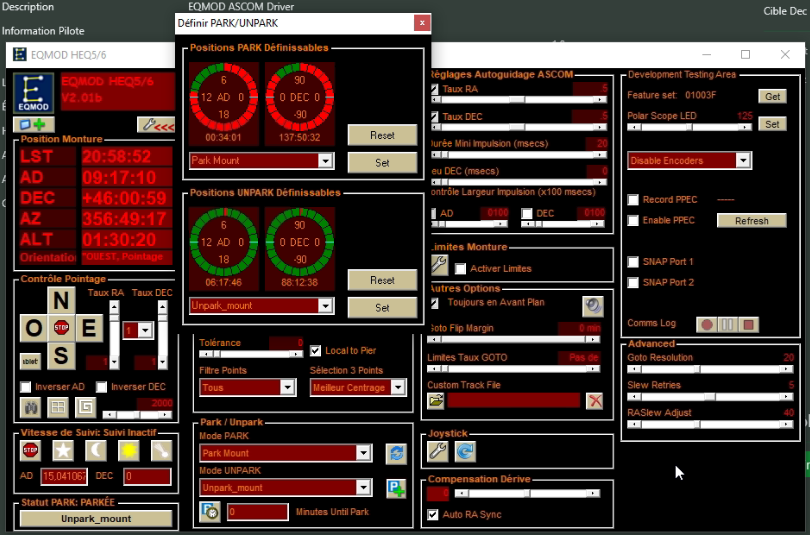Toggle Local to Pier checkbox
Viewport: 810px width, 535px height.
tap(315, 351)
